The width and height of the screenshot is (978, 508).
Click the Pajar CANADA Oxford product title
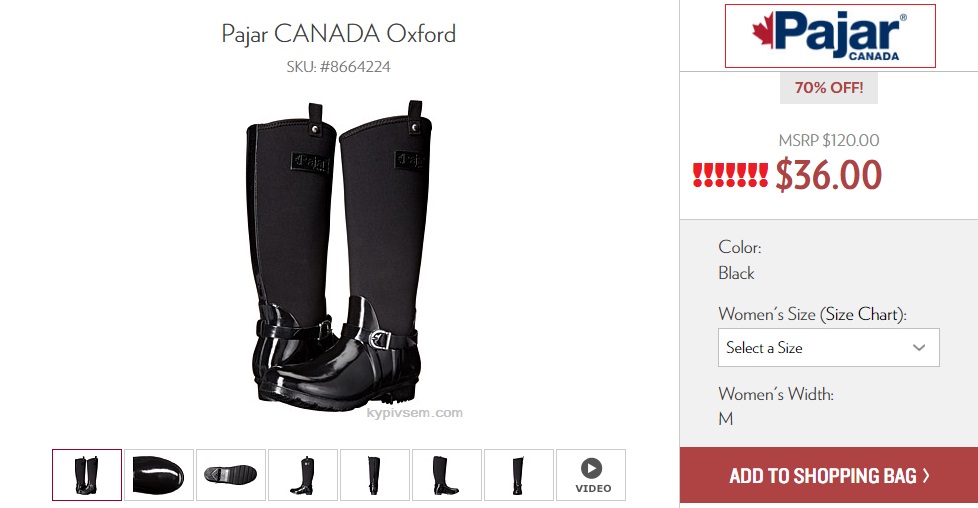pyautogui.click(x=339, y=33)
